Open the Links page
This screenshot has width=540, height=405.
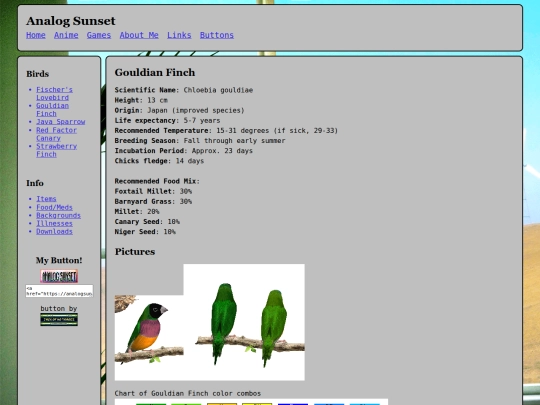tap(179, 35)
